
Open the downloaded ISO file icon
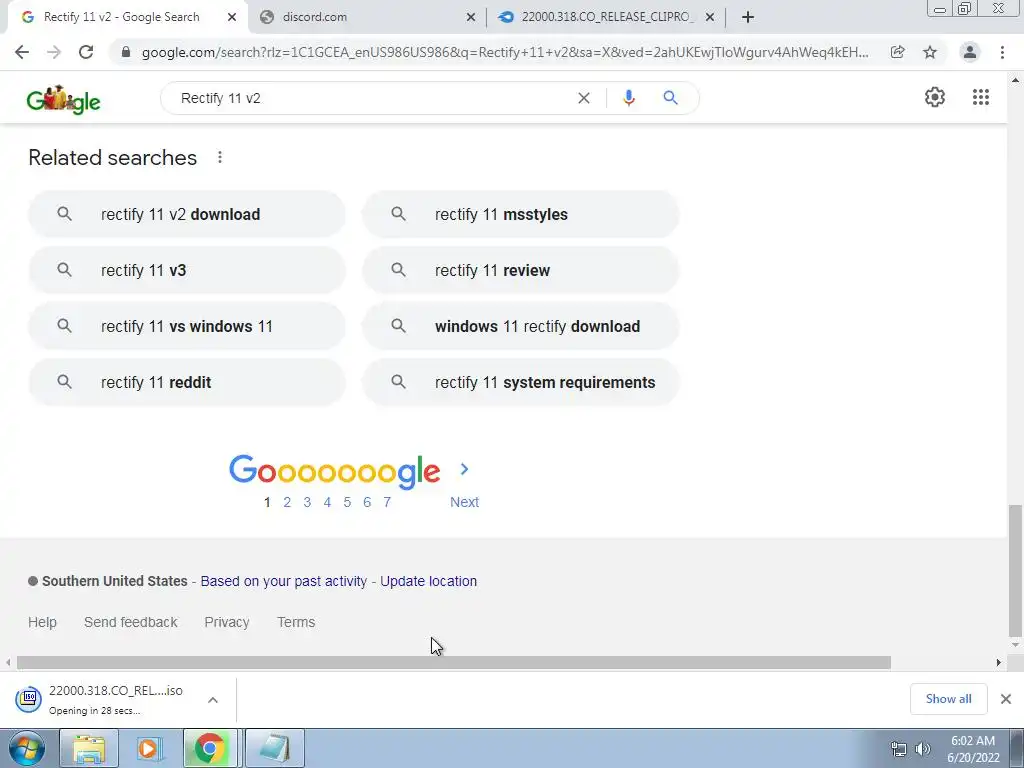(29, 699)
